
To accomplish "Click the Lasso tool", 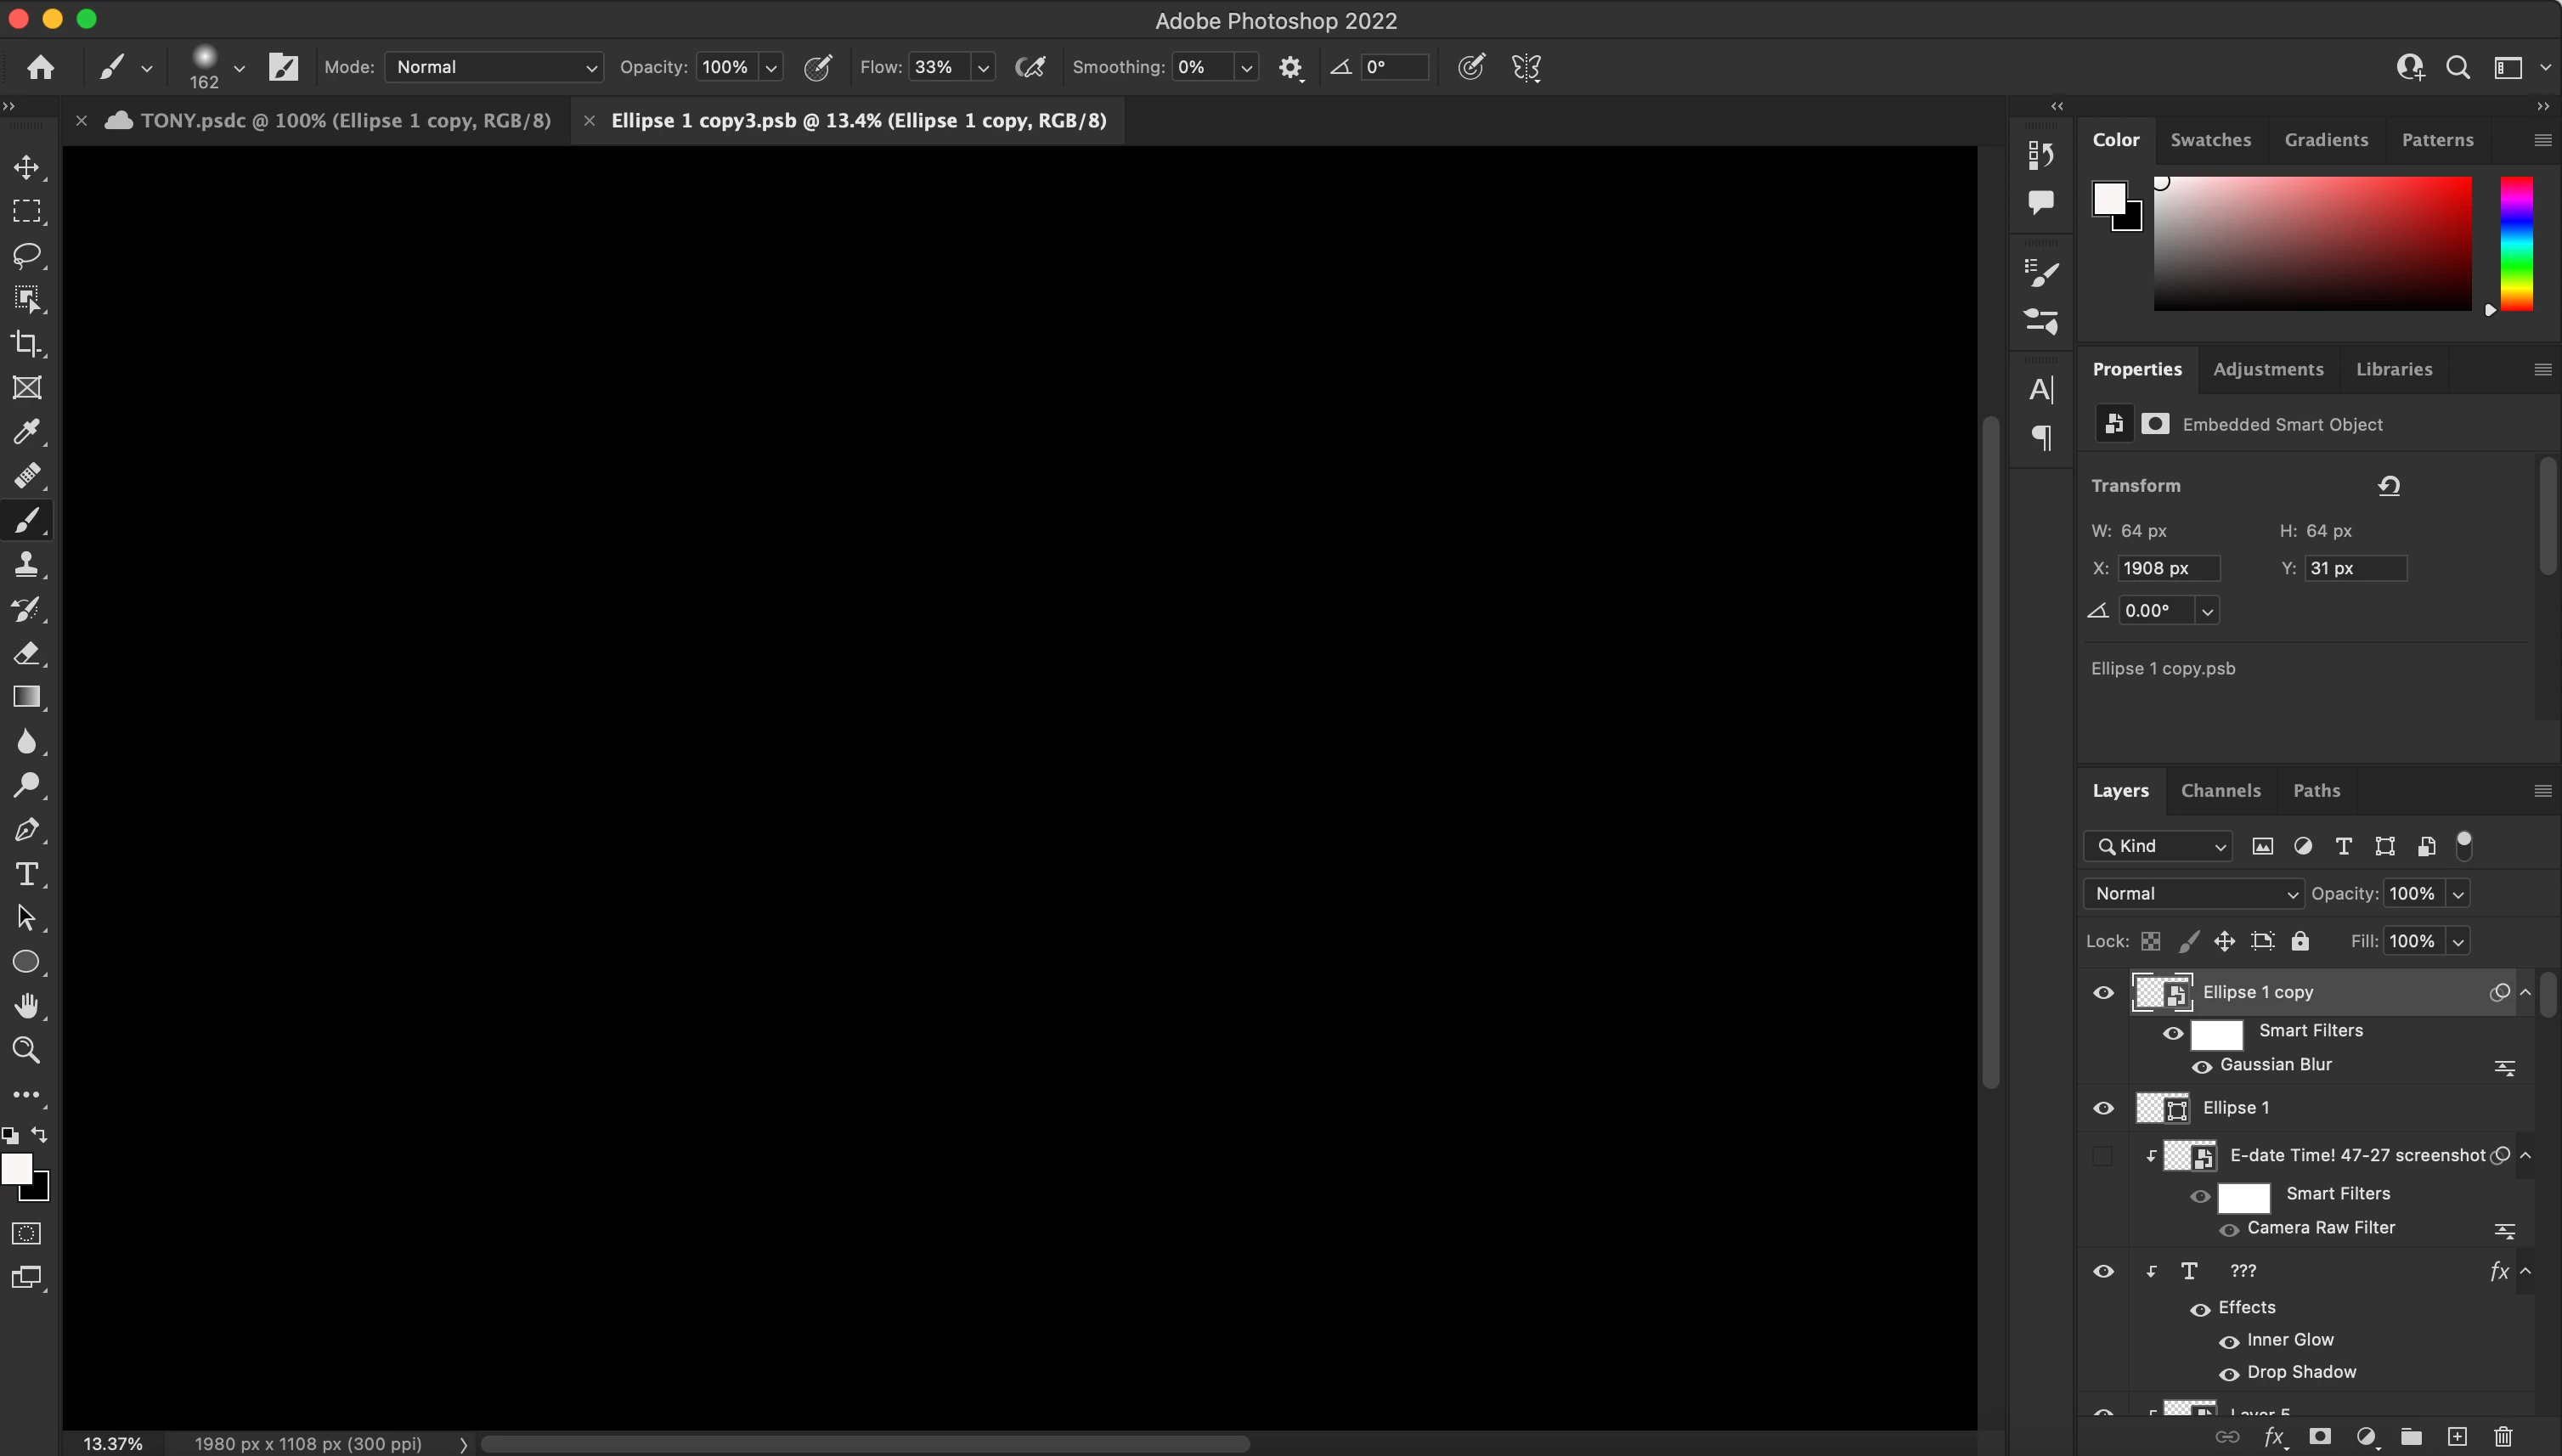I will tap(27, 255).
